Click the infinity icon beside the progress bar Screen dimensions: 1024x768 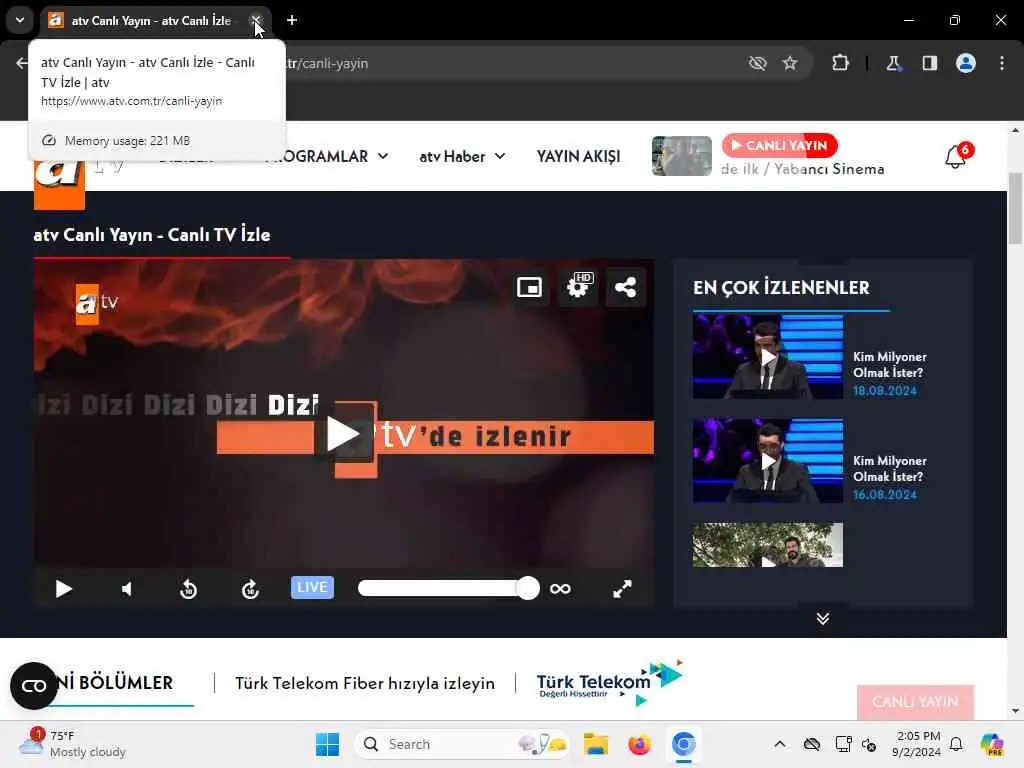coord(560,589)
